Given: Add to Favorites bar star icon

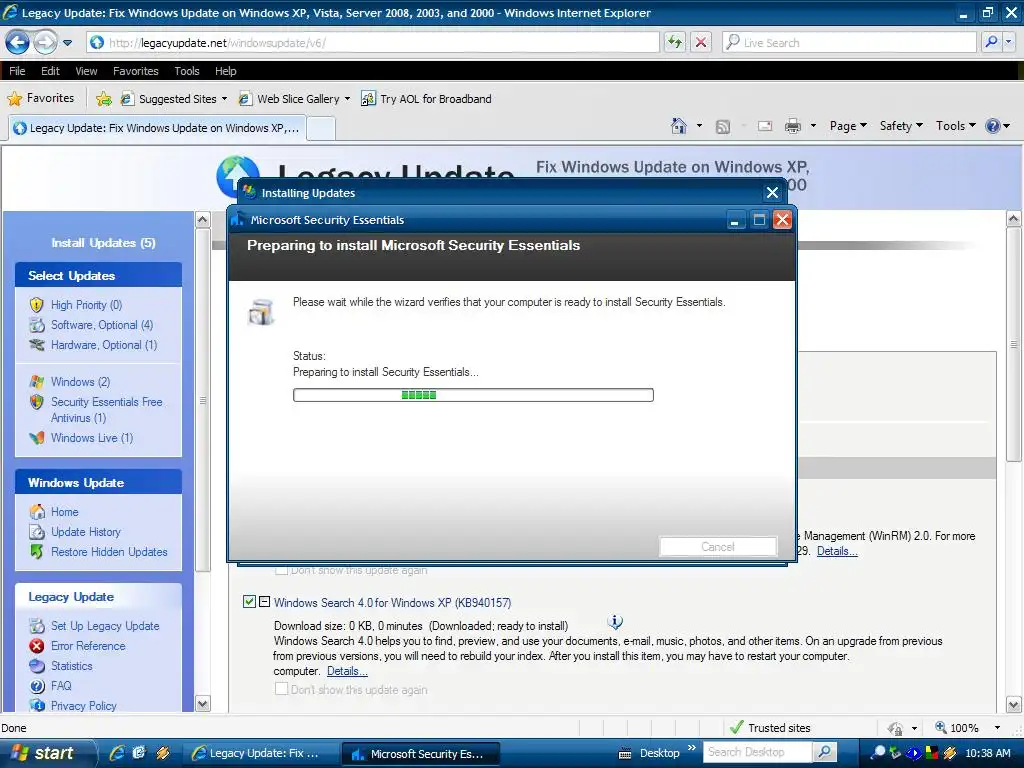Looking at the screenshot, I should point(103,99).
